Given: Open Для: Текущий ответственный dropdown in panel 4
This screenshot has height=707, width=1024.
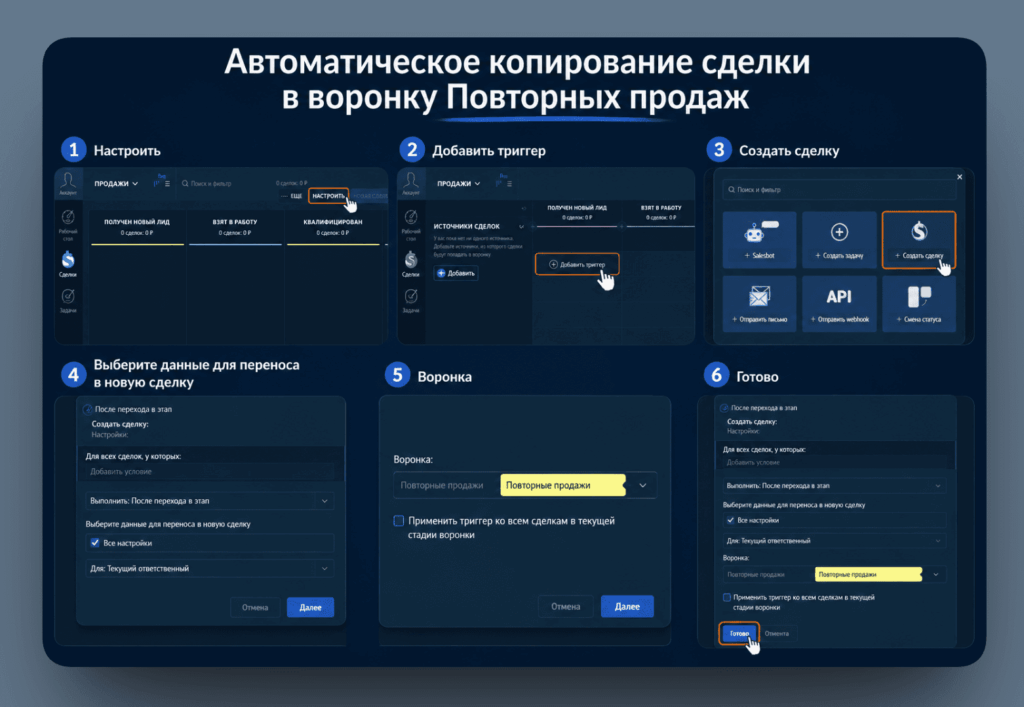Looking at the screenshot, I should (209, 569).
